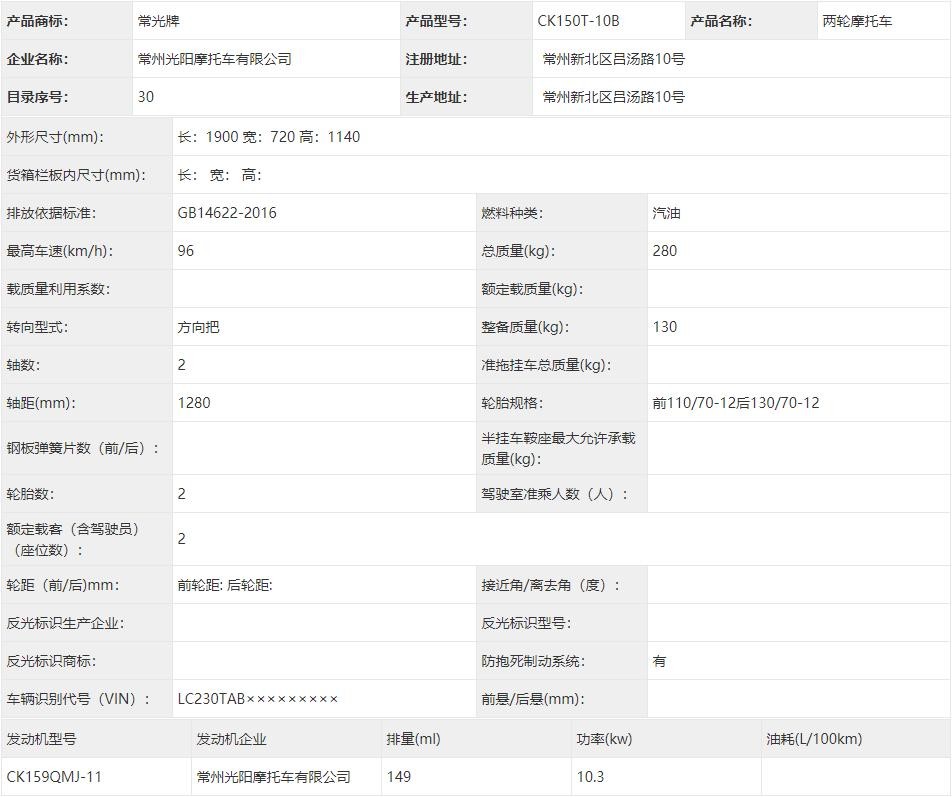Viewport: 952px width, 797px height.
Task: Click the 生产地址 address value
Action: pos(613,97)
